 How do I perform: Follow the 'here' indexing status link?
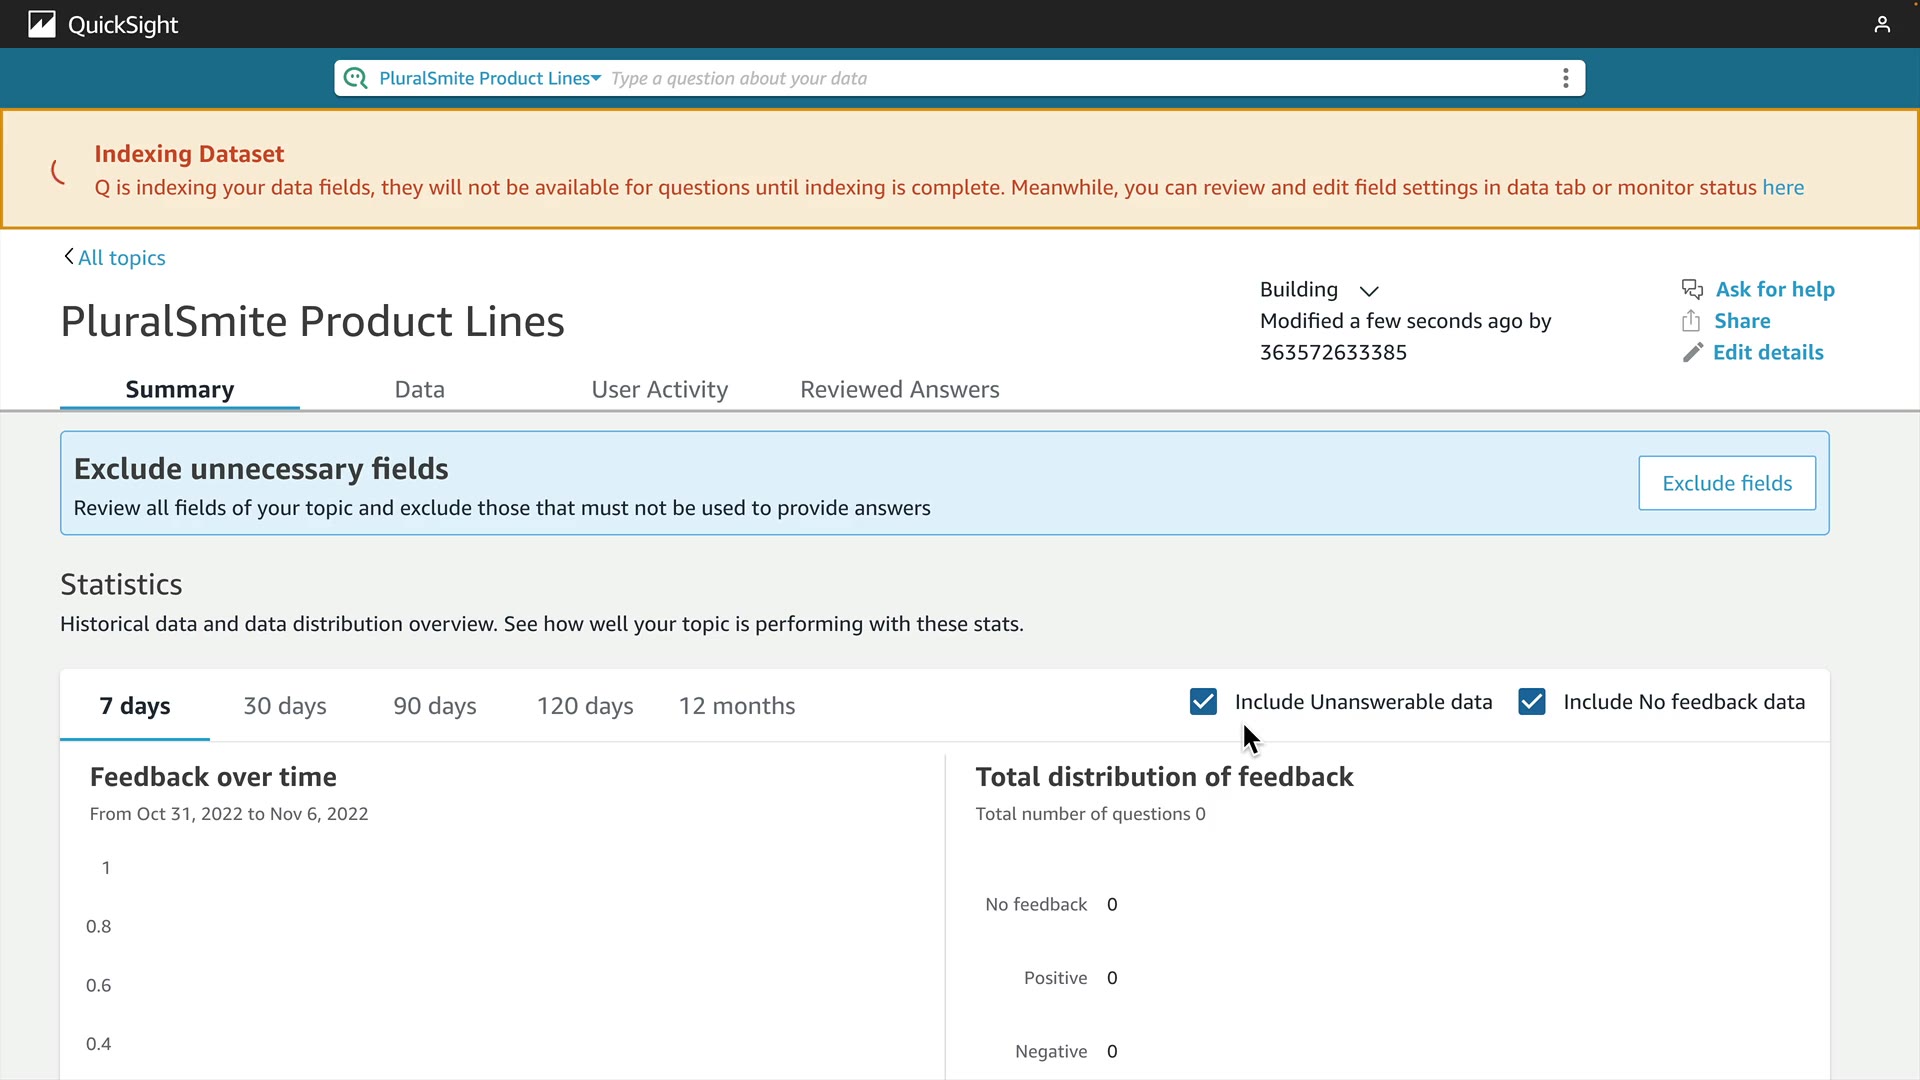[1783, 188]
